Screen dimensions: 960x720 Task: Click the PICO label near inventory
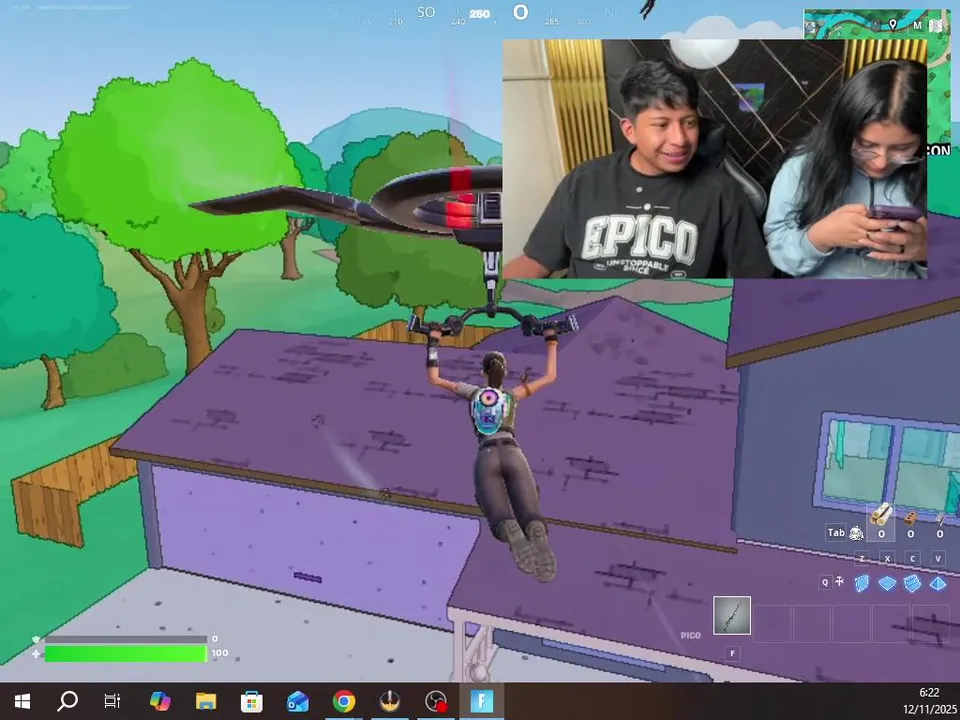tap(690, 636)
